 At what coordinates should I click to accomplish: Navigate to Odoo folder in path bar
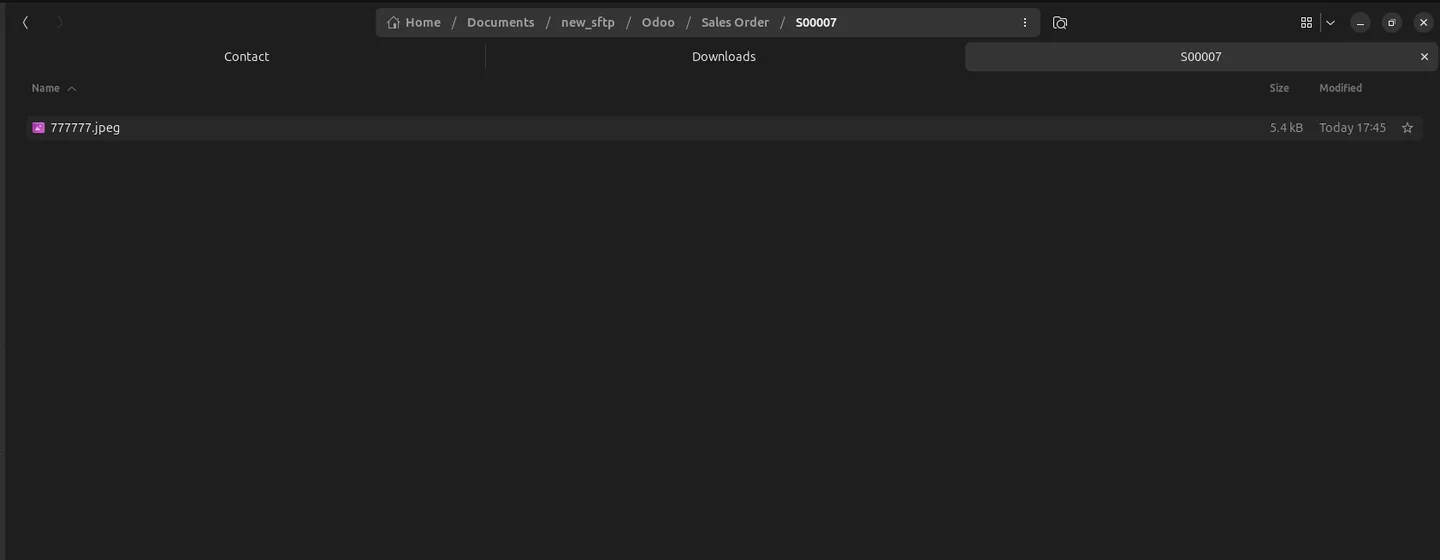click(658, 22)
